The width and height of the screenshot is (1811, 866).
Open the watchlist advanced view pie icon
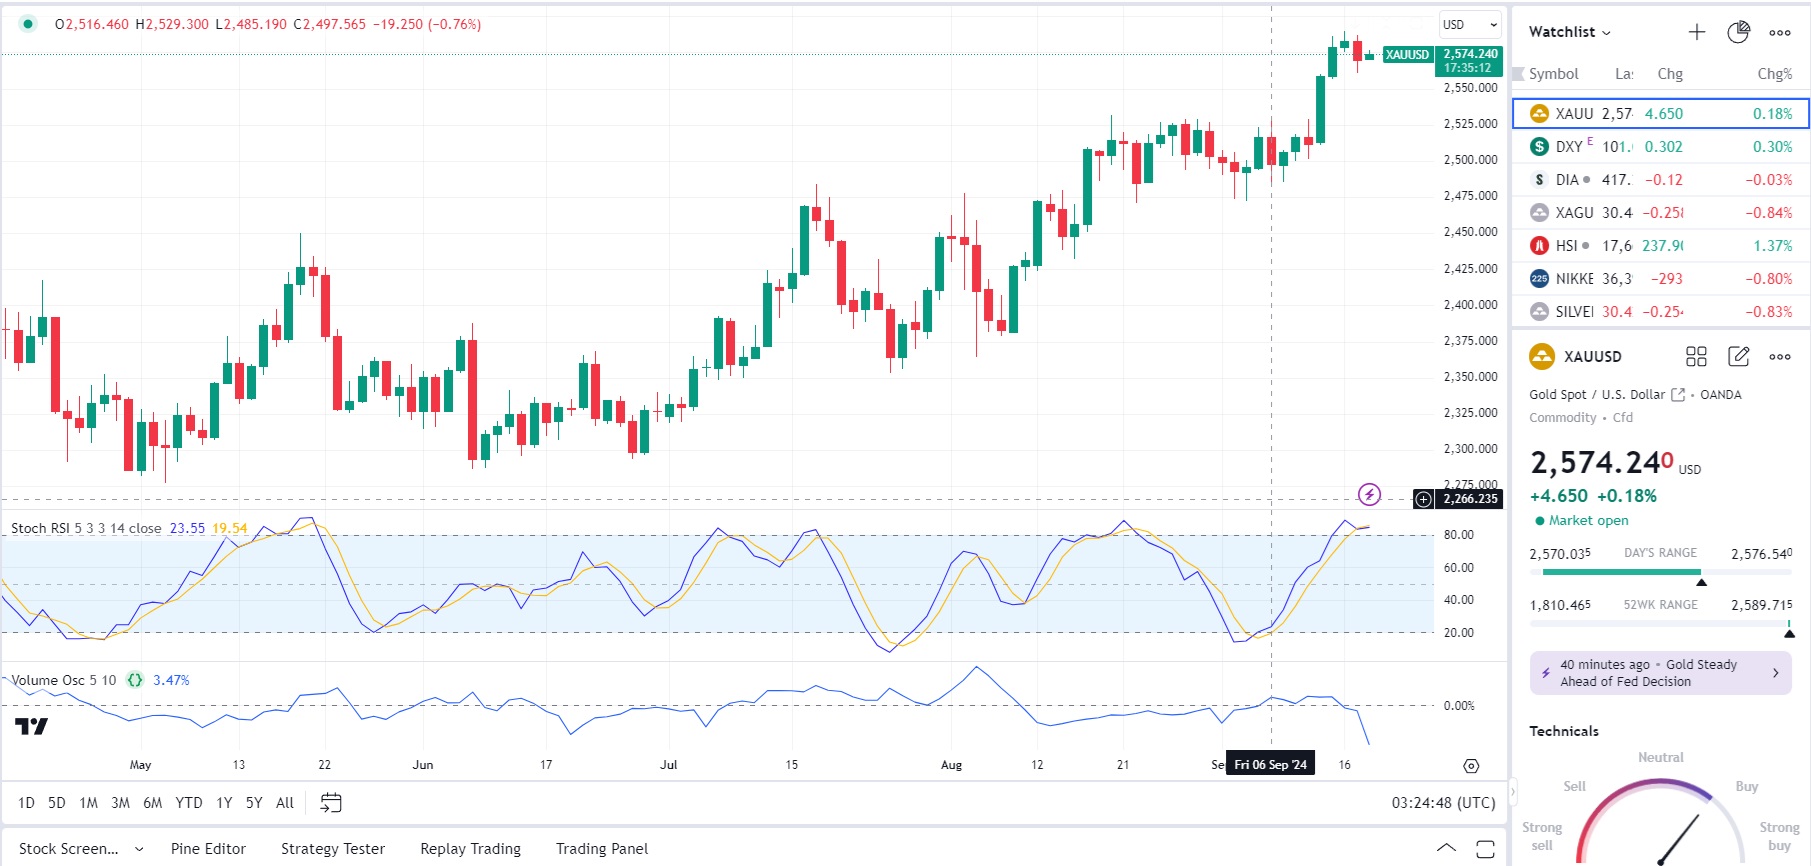1738,32
